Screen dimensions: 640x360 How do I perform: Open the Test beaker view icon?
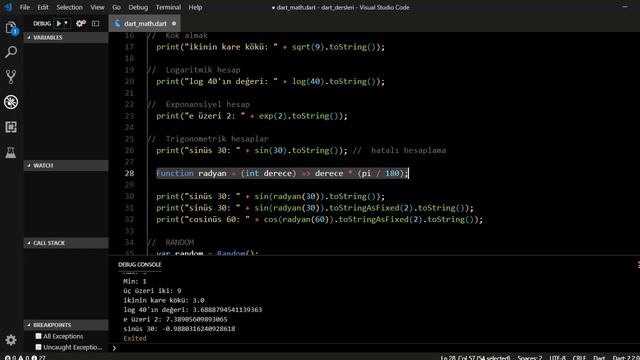[x=11, y=152]
